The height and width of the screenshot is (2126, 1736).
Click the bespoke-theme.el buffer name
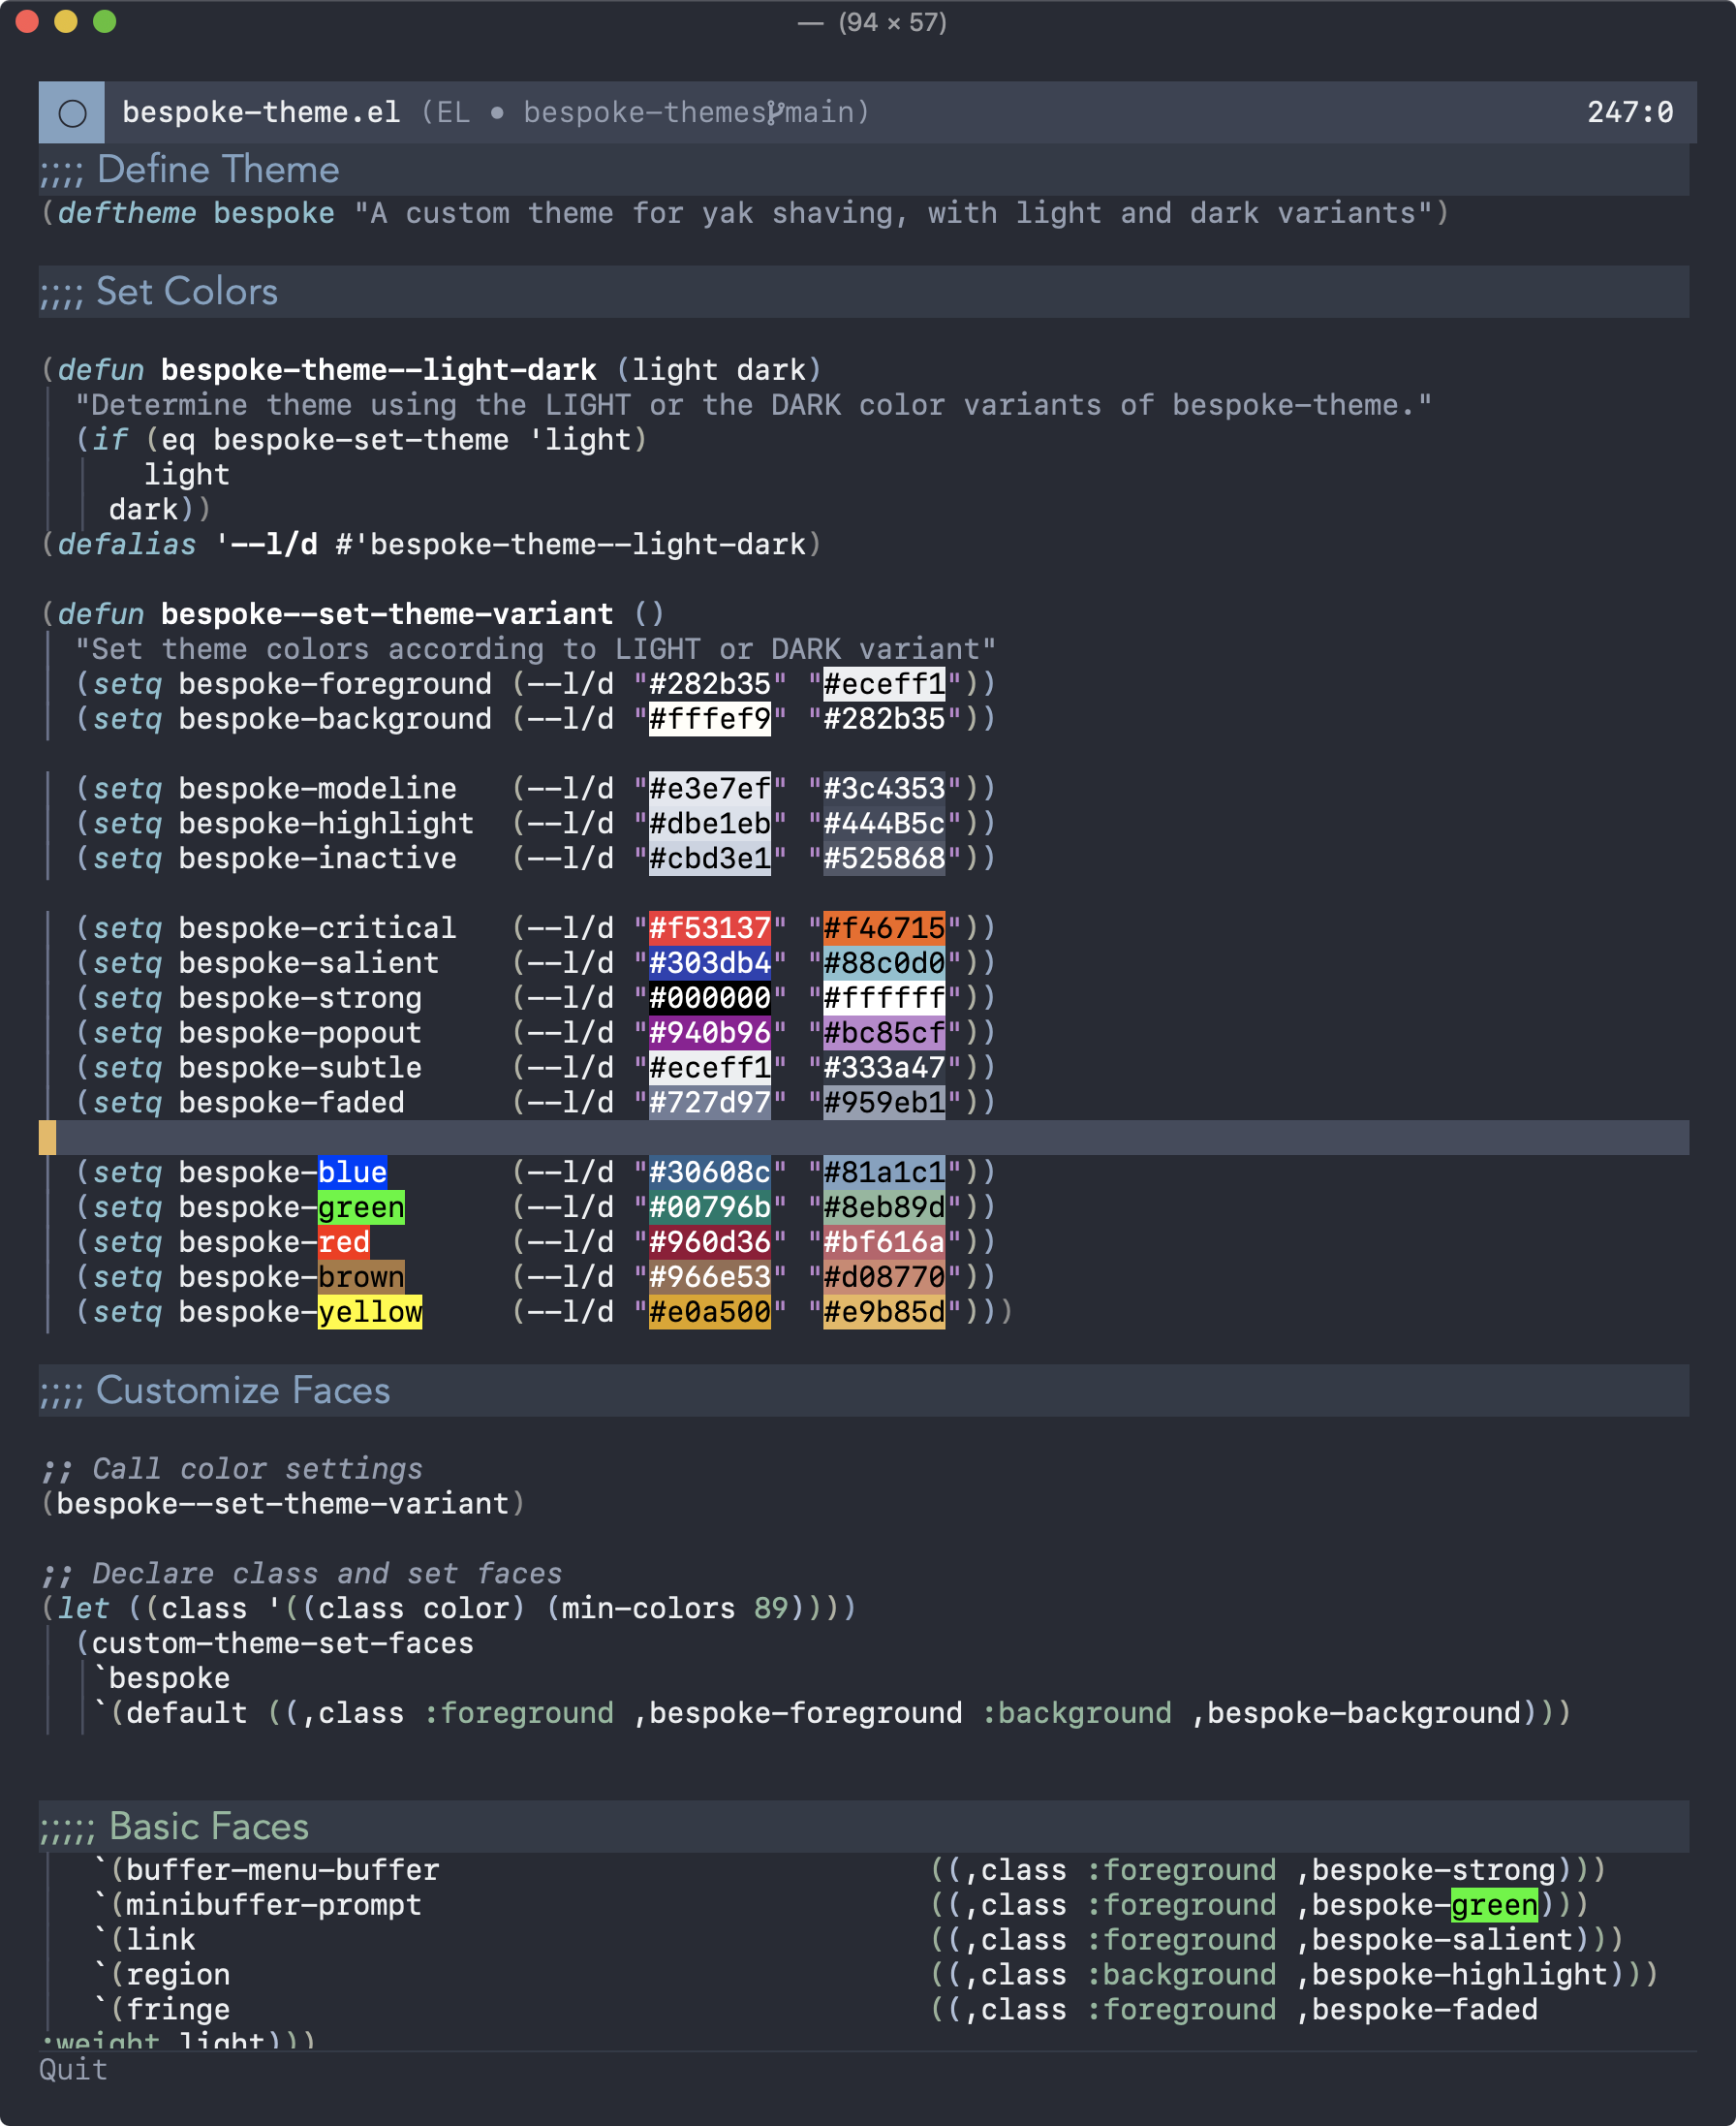[261, 112]
